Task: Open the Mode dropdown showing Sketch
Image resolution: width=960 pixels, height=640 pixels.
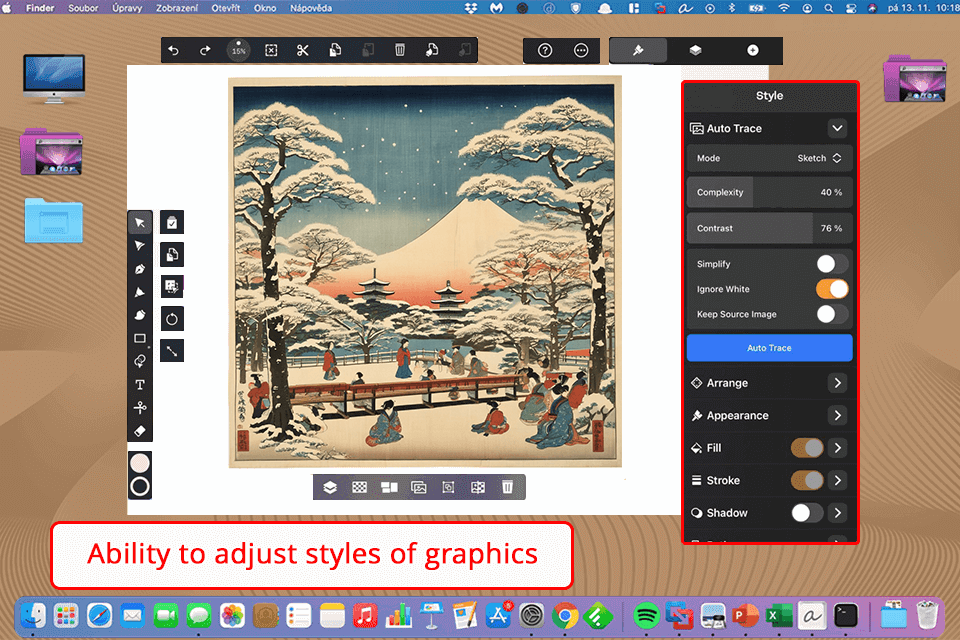Action: [770, 158]
